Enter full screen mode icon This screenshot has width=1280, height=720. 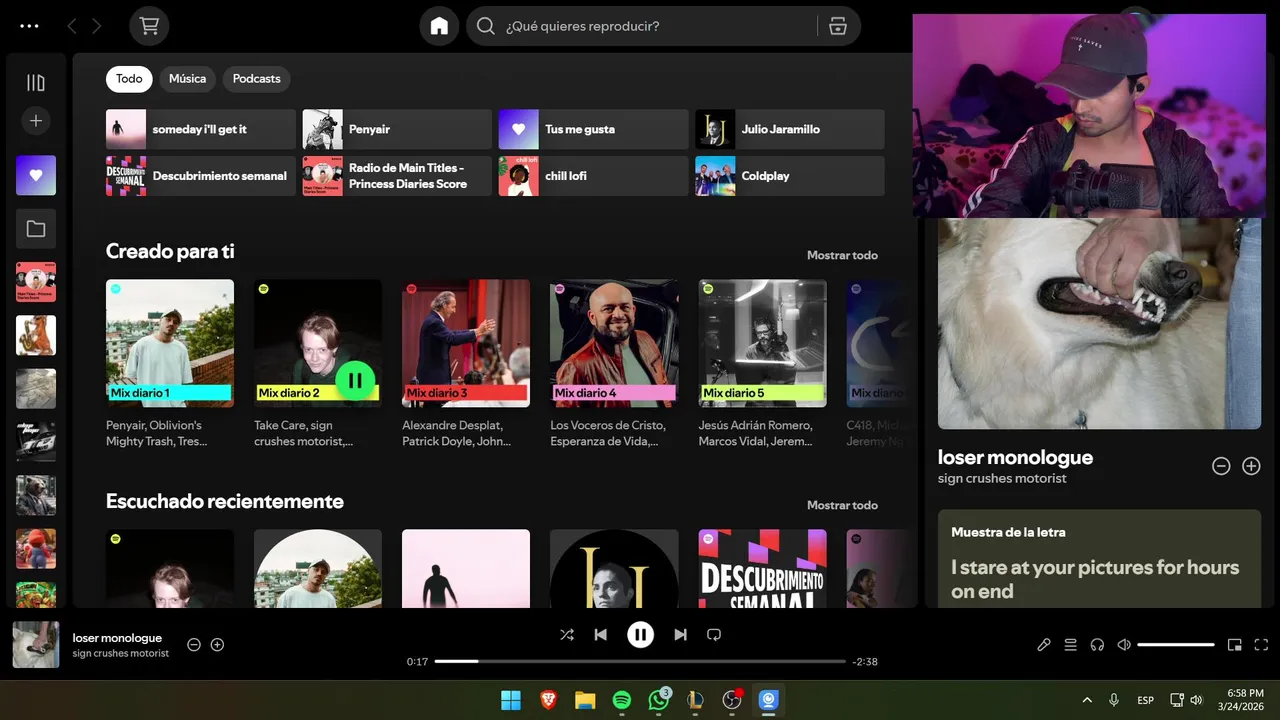pyautogui.click(x=1261, y=645)
